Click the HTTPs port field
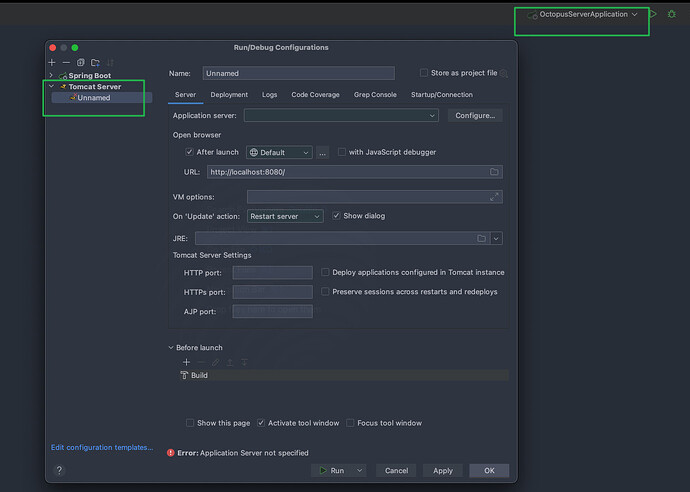Viewport: 690px width, 492px height. point(272,292)
